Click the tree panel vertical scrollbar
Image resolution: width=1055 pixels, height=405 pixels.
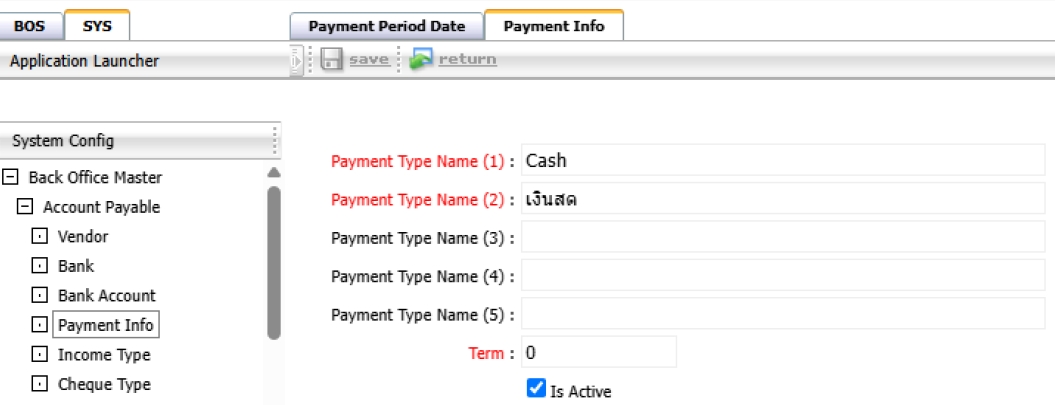coord(274,262)
